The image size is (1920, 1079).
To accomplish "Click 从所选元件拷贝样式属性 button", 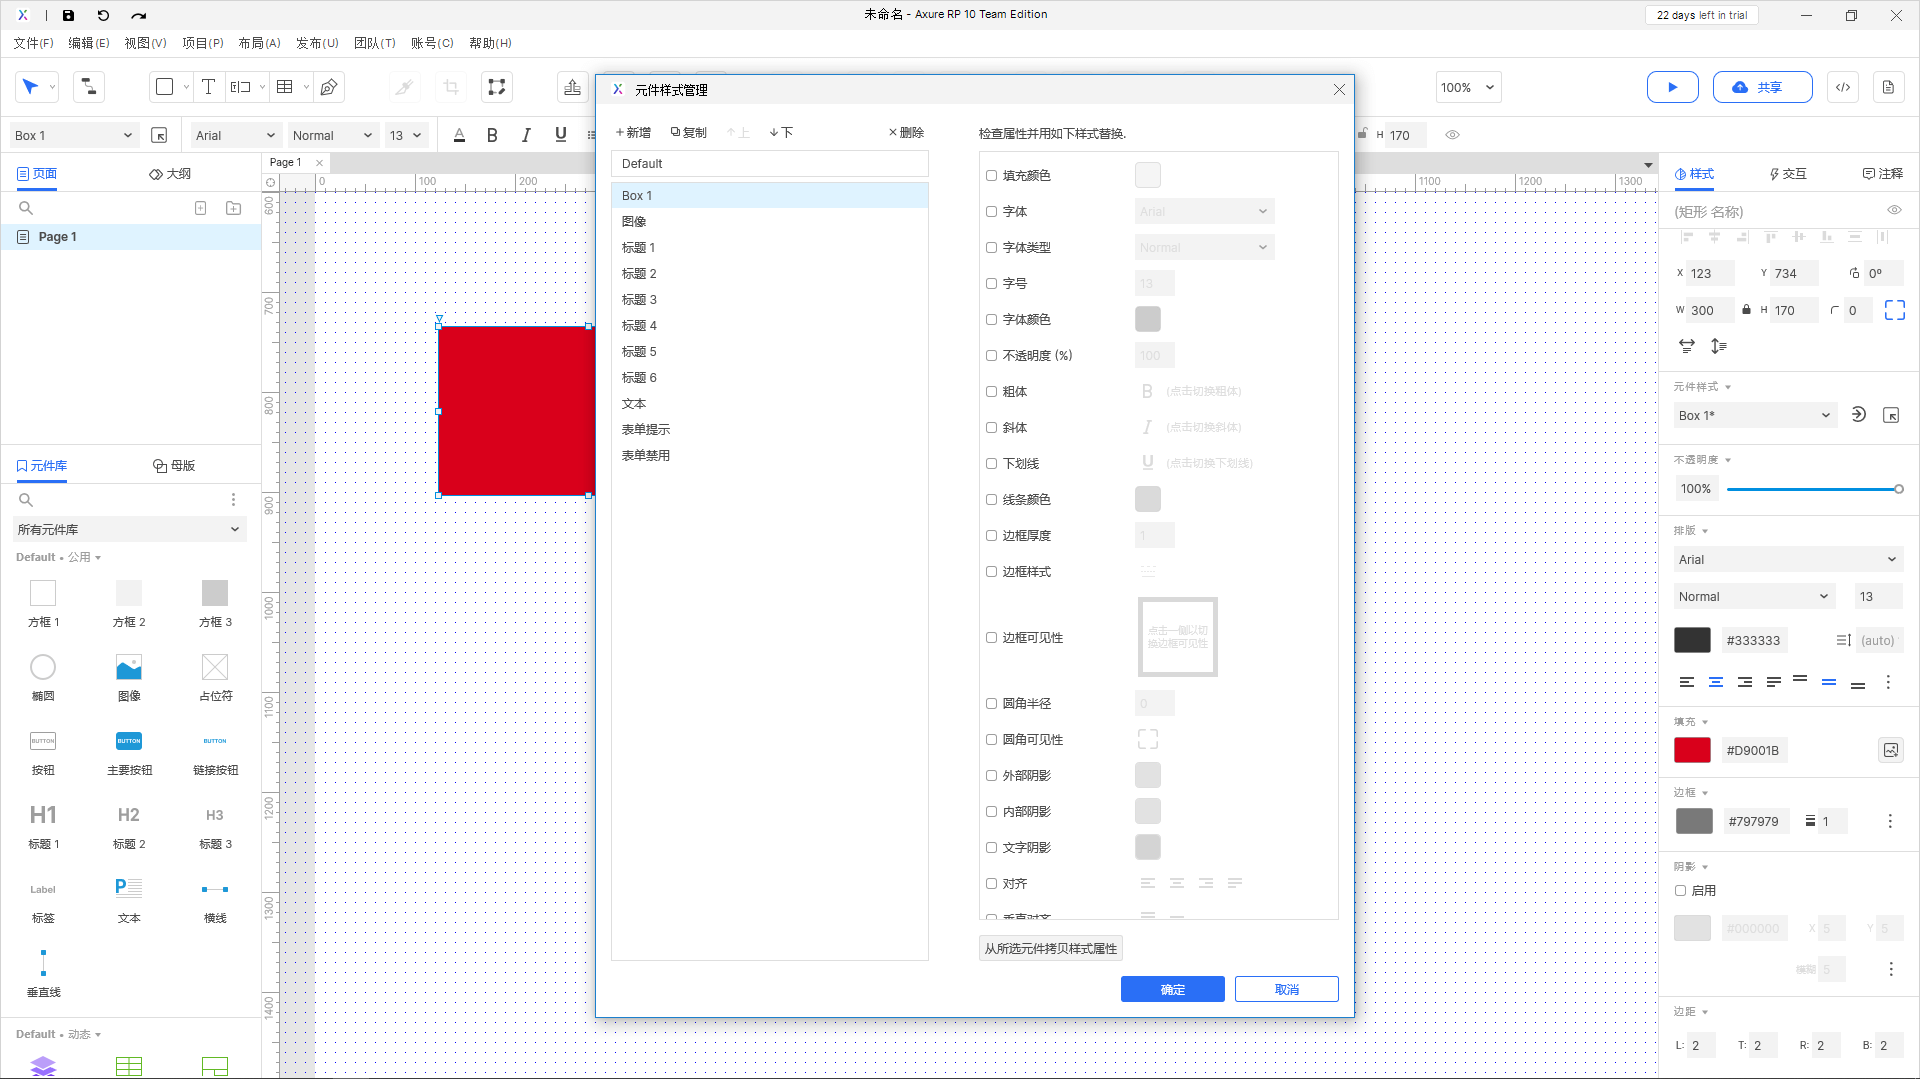I will [x=1050, y=948].
